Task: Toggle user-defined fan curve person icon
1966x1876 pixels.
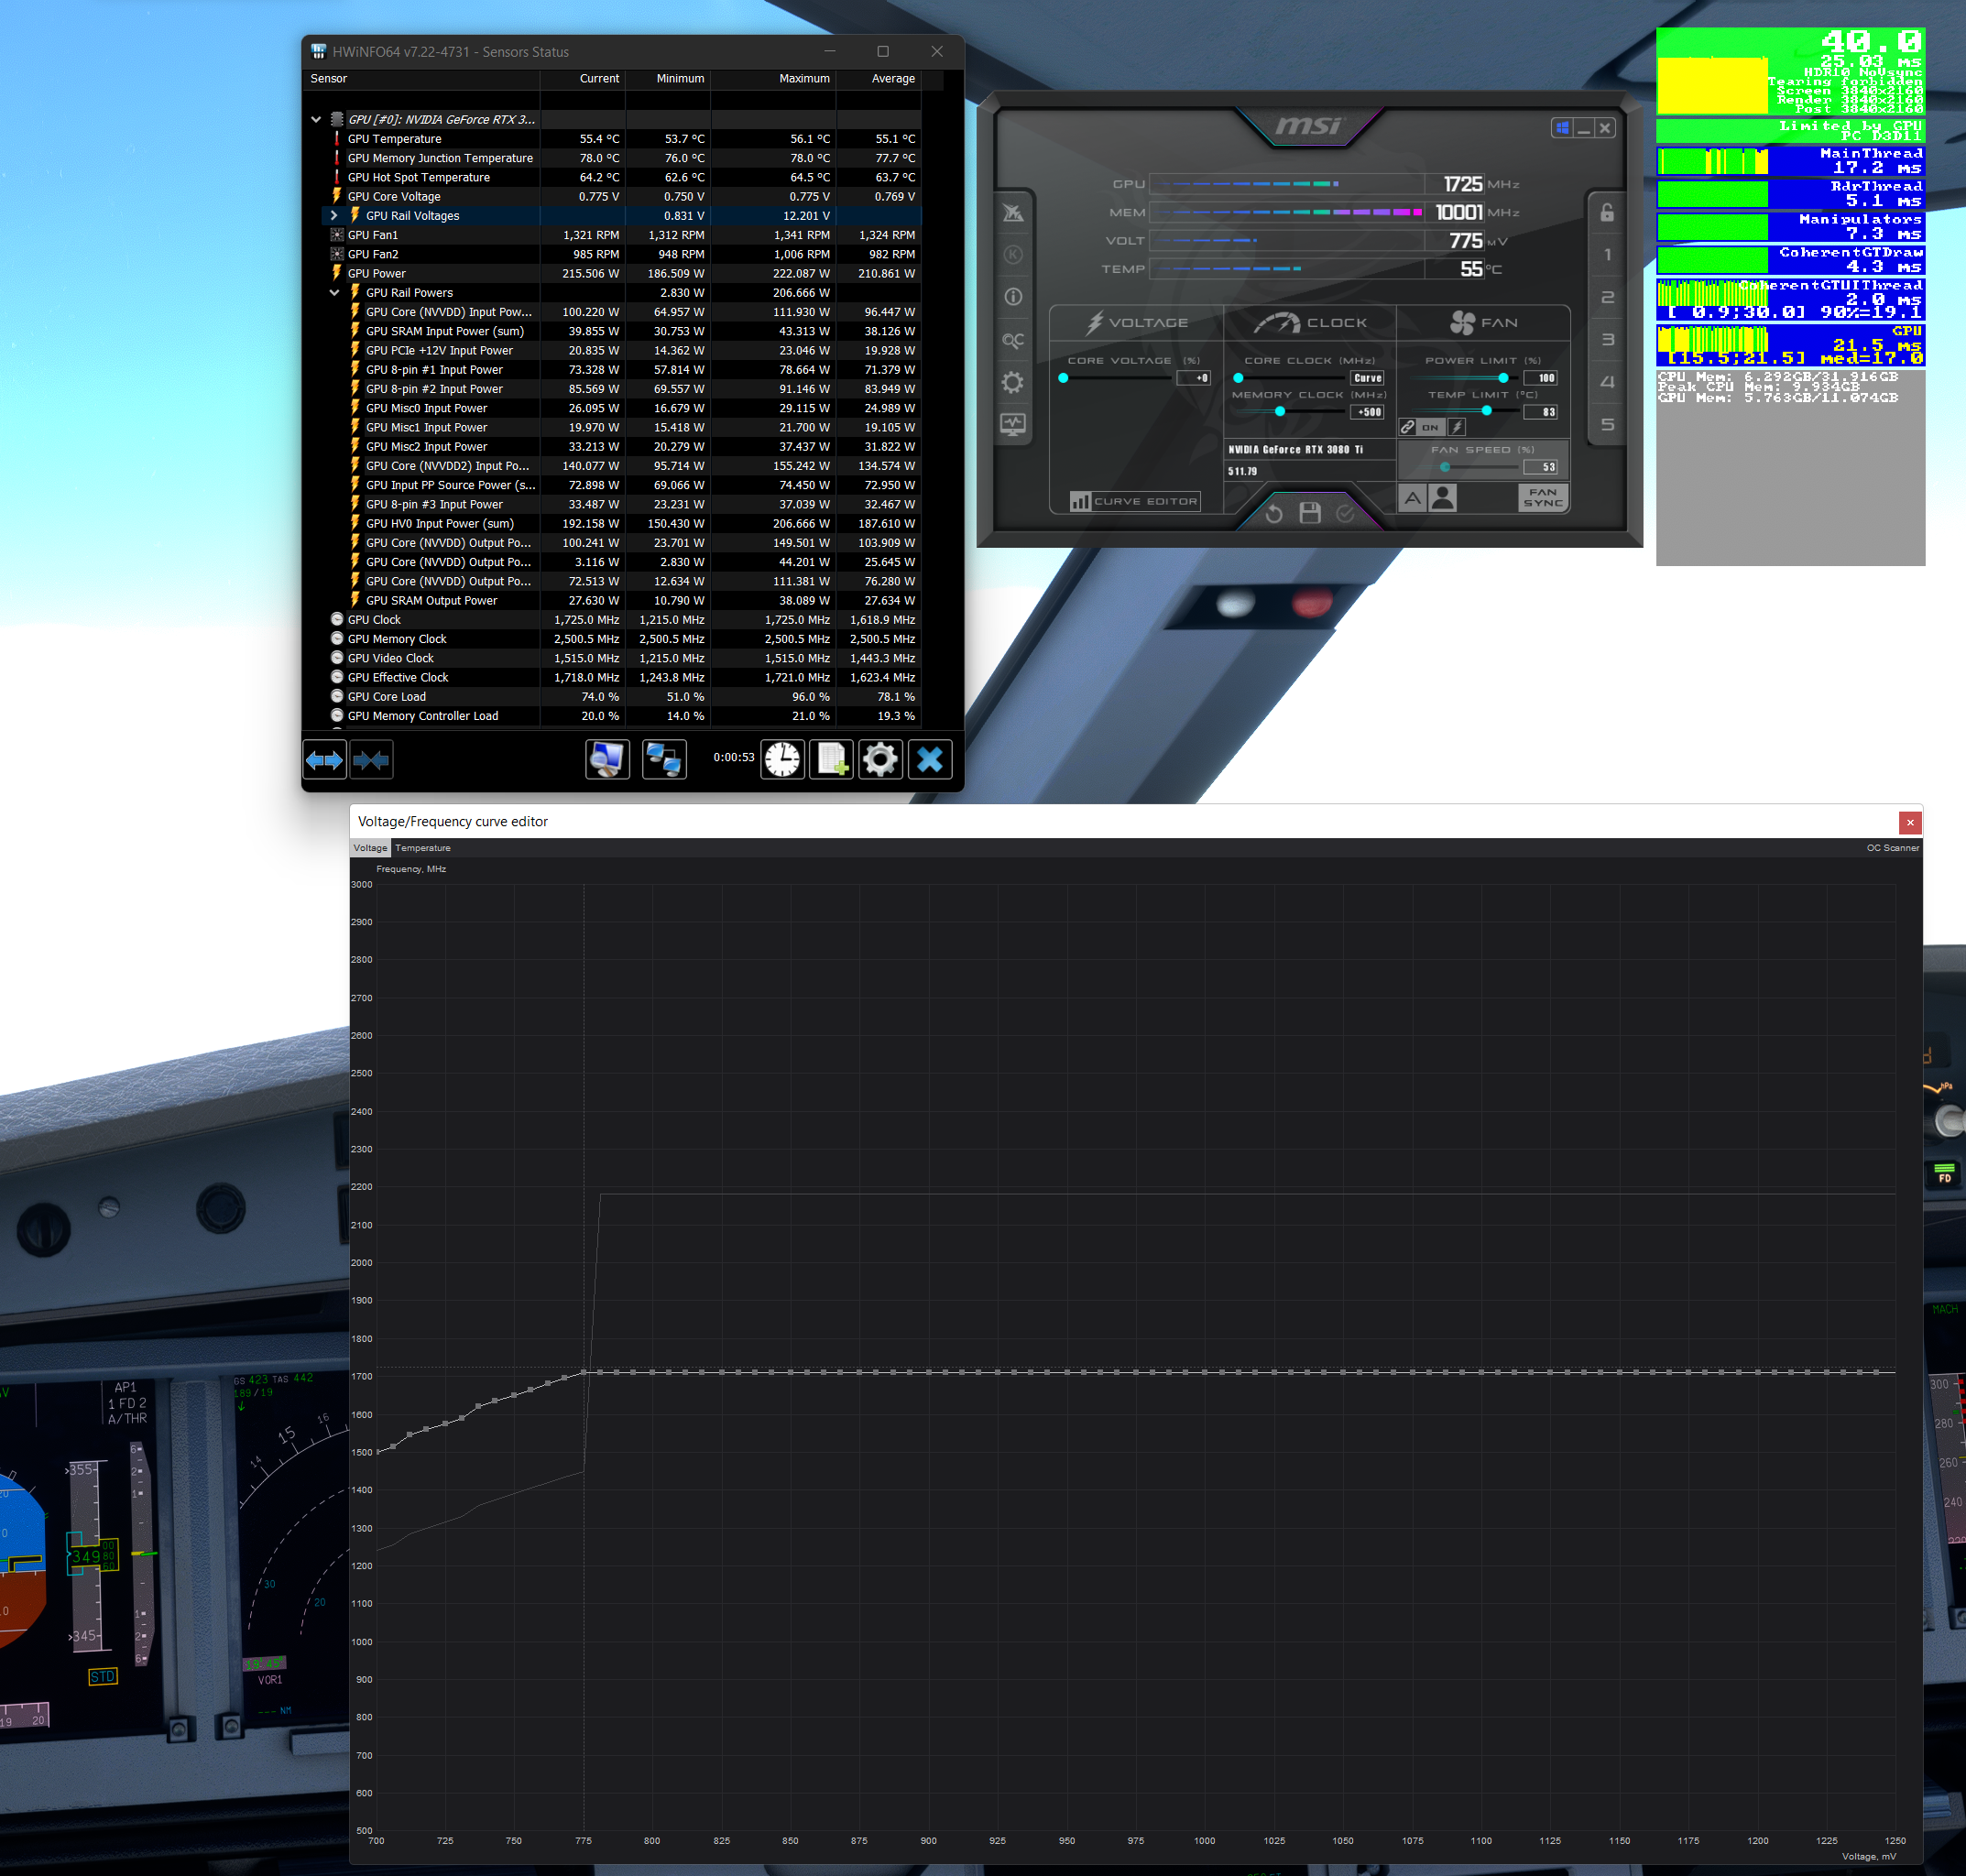Action: [1443, 498]
